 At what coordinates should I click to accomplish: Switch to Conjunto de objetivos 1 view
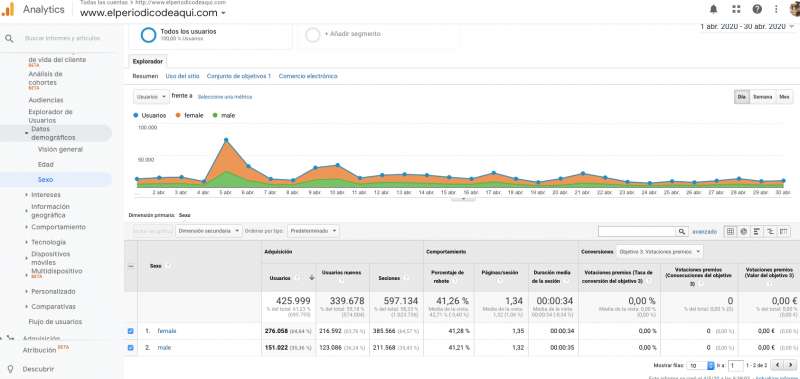point(238,76)
